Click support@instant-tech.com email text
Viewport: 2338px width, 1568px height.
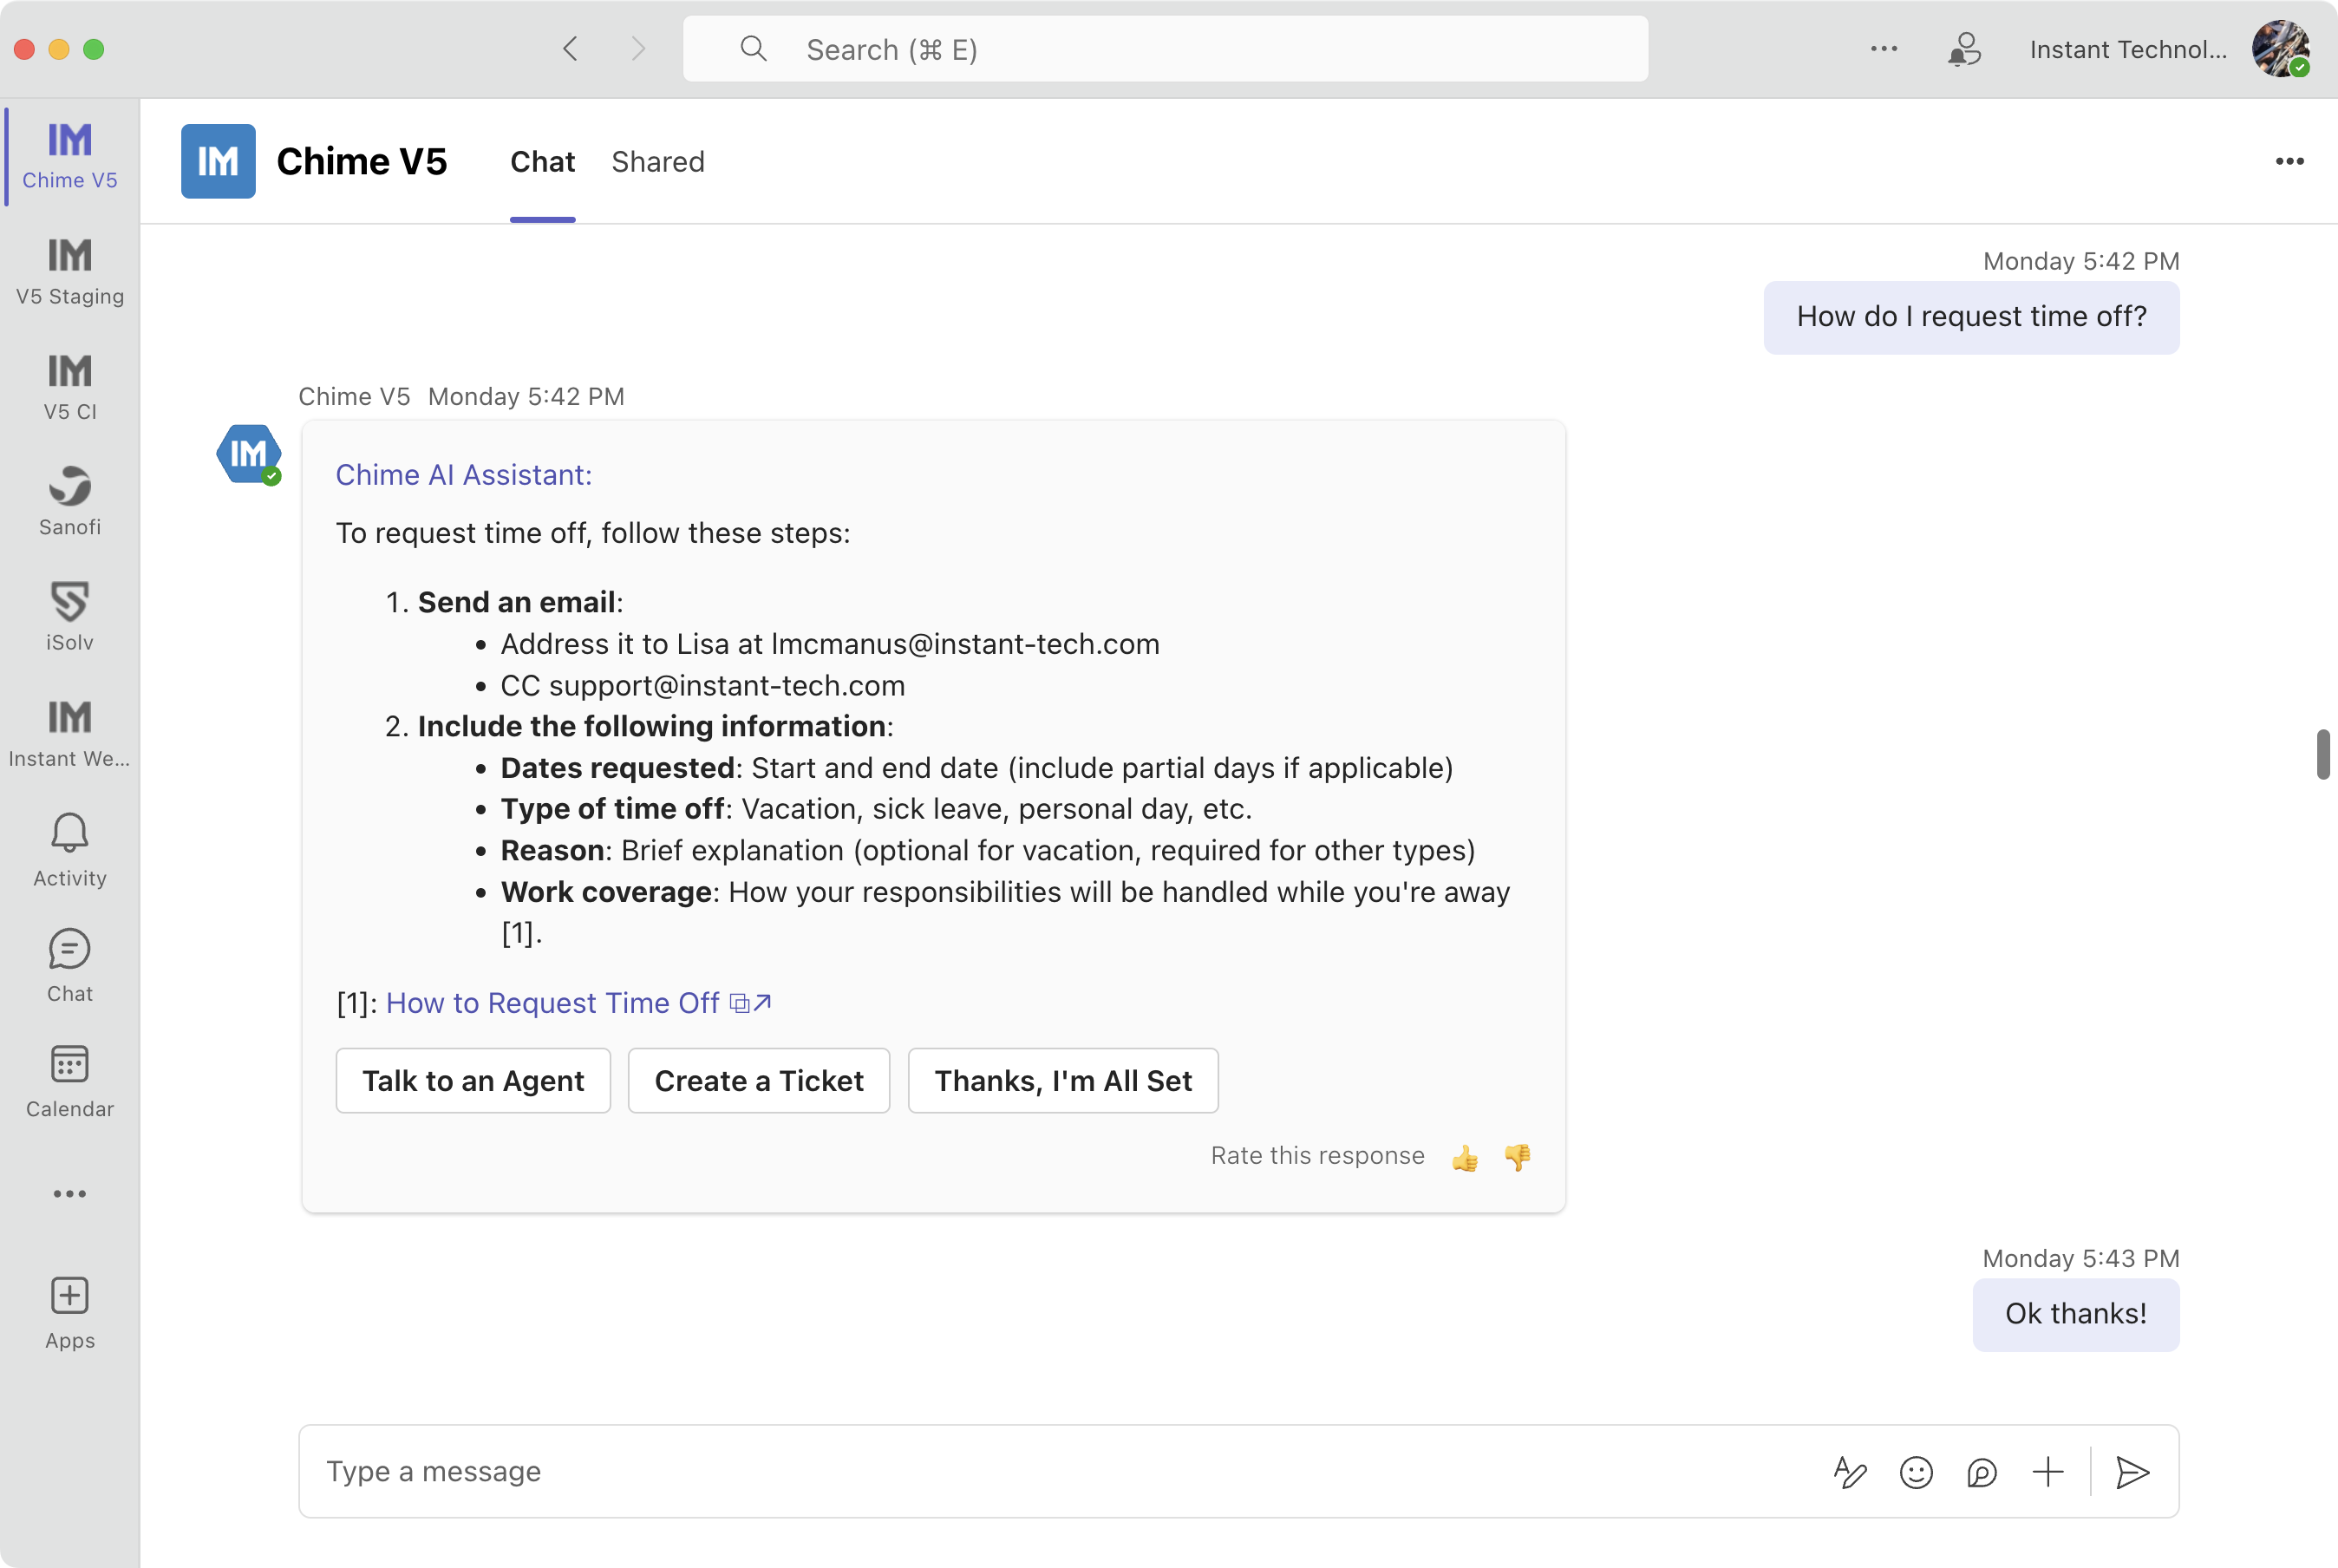point(727,686)
